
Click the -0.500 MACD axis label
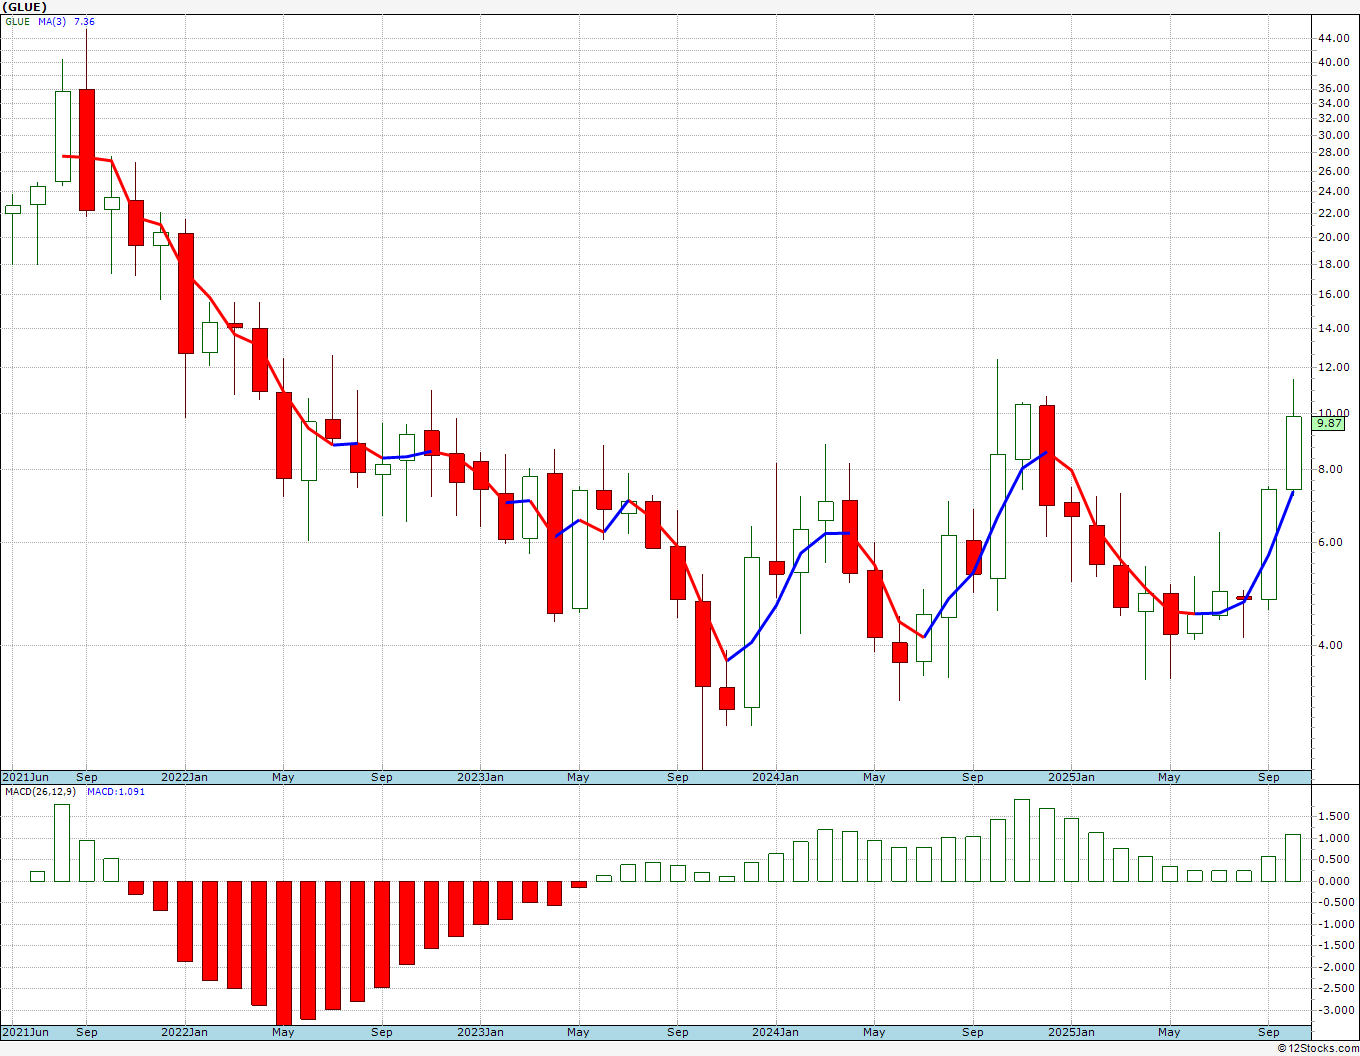1334,902
